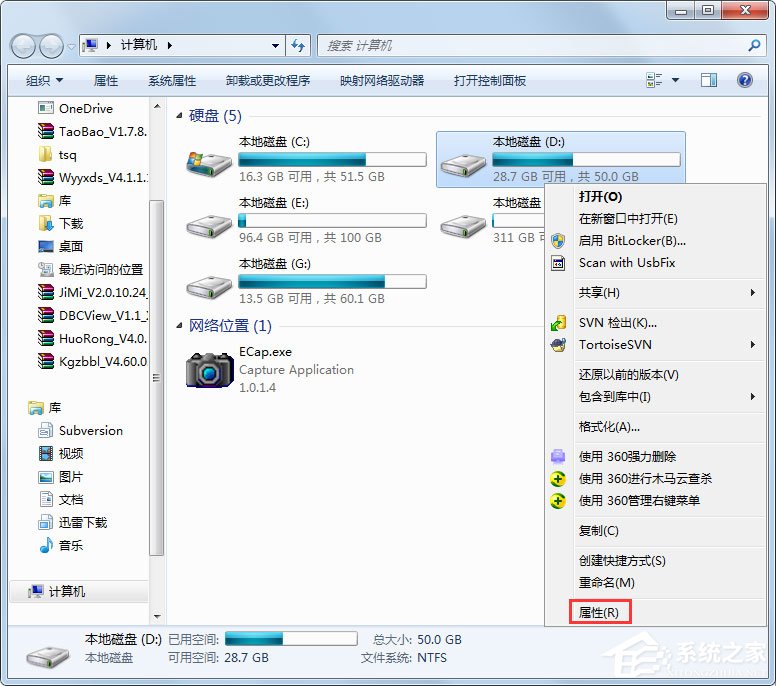Click the change view icon
The width and height of the screenshot is (776, 686).
(654, 80)
